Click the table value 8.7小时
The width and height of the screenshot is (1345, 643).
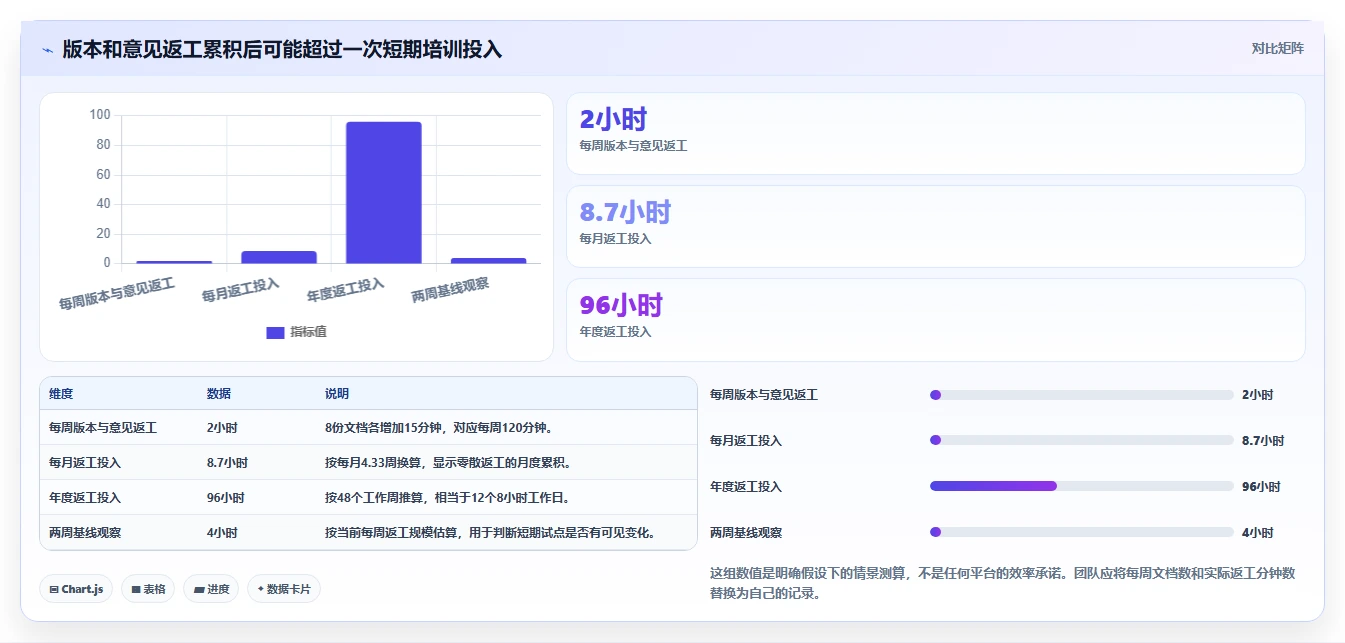(x=227, y=463)
